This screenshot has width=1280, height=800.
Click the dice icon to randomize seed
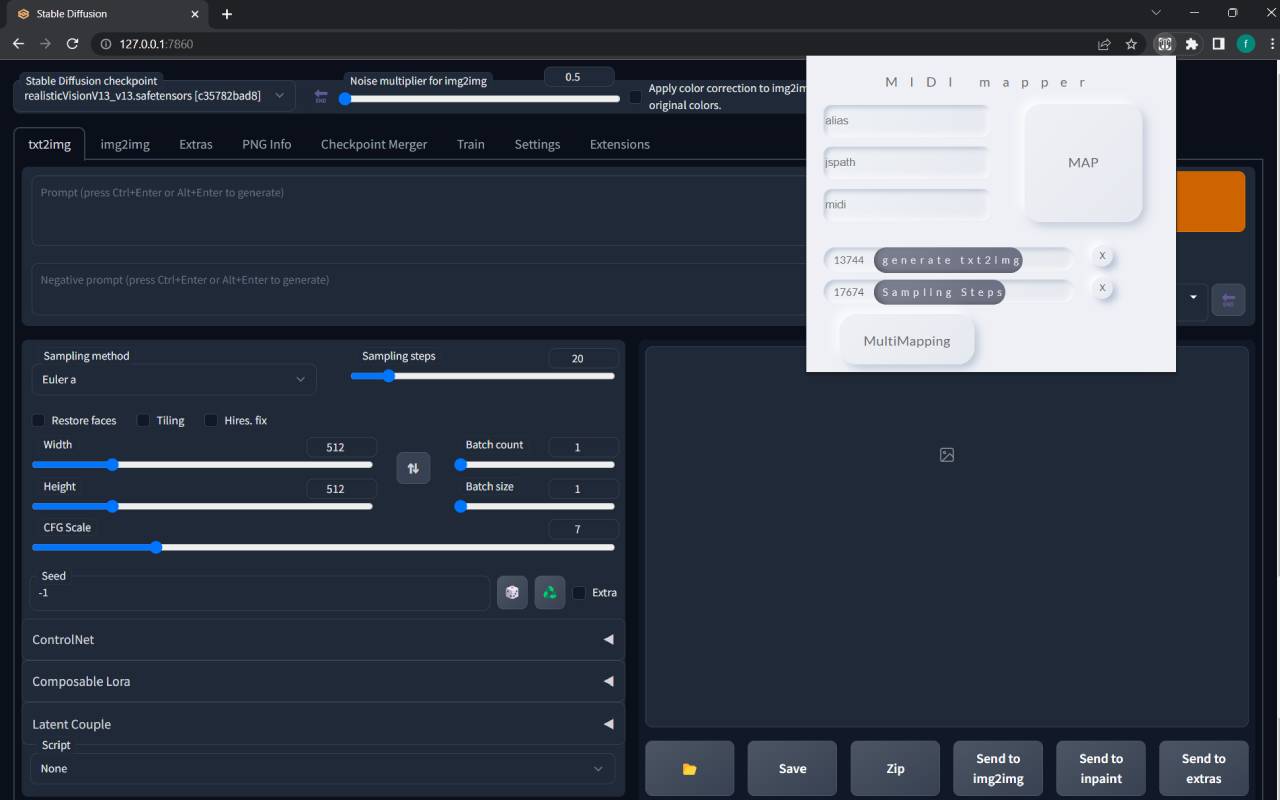click(x=512, y=592)
